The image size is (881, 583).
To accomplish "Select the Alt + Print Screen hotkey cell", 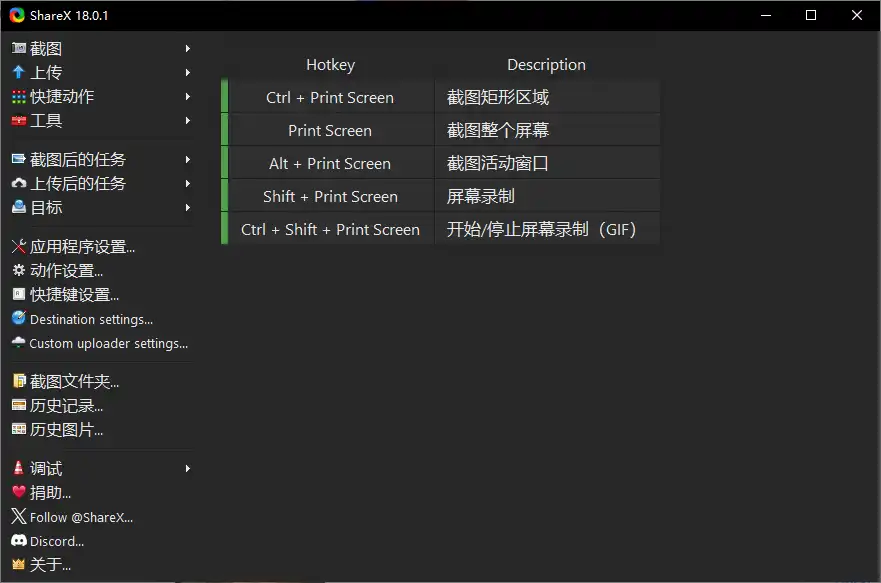I will click(x=330, y=163).
